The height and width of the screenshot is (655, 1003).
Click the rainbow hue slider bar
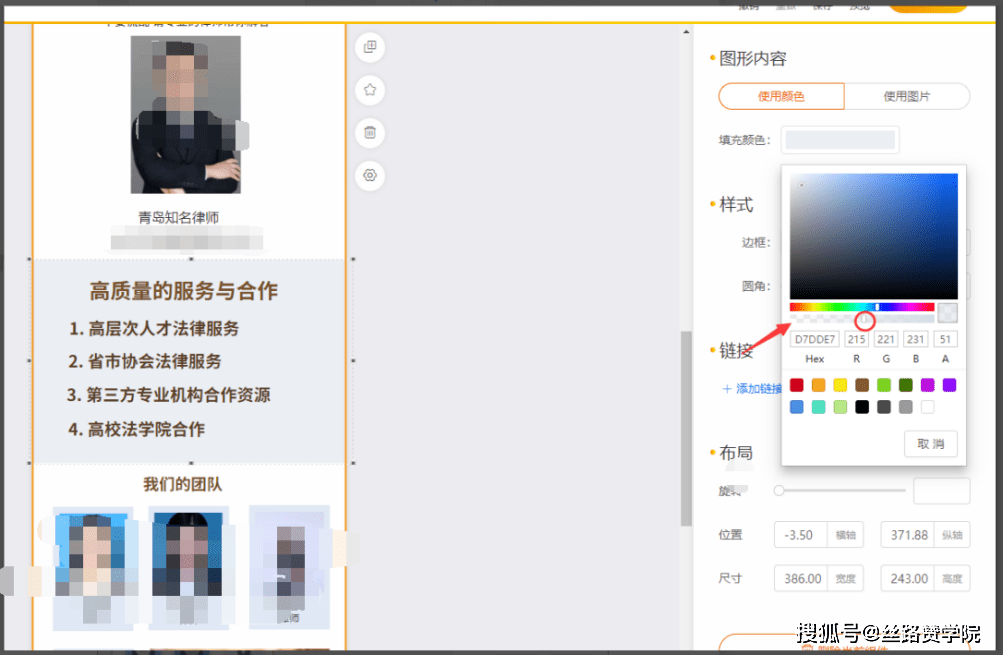tap(862, 307)
